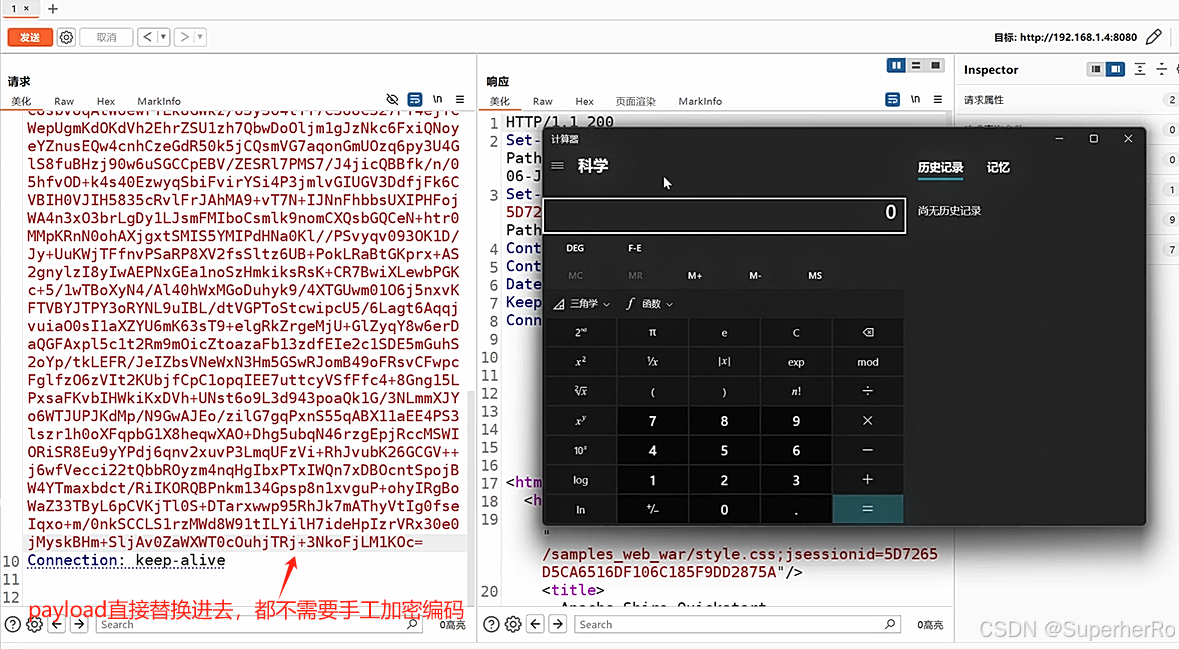Dock Inspector layout right option
The height and width of the screenshot is (649, 1179).
(1116, 69)
